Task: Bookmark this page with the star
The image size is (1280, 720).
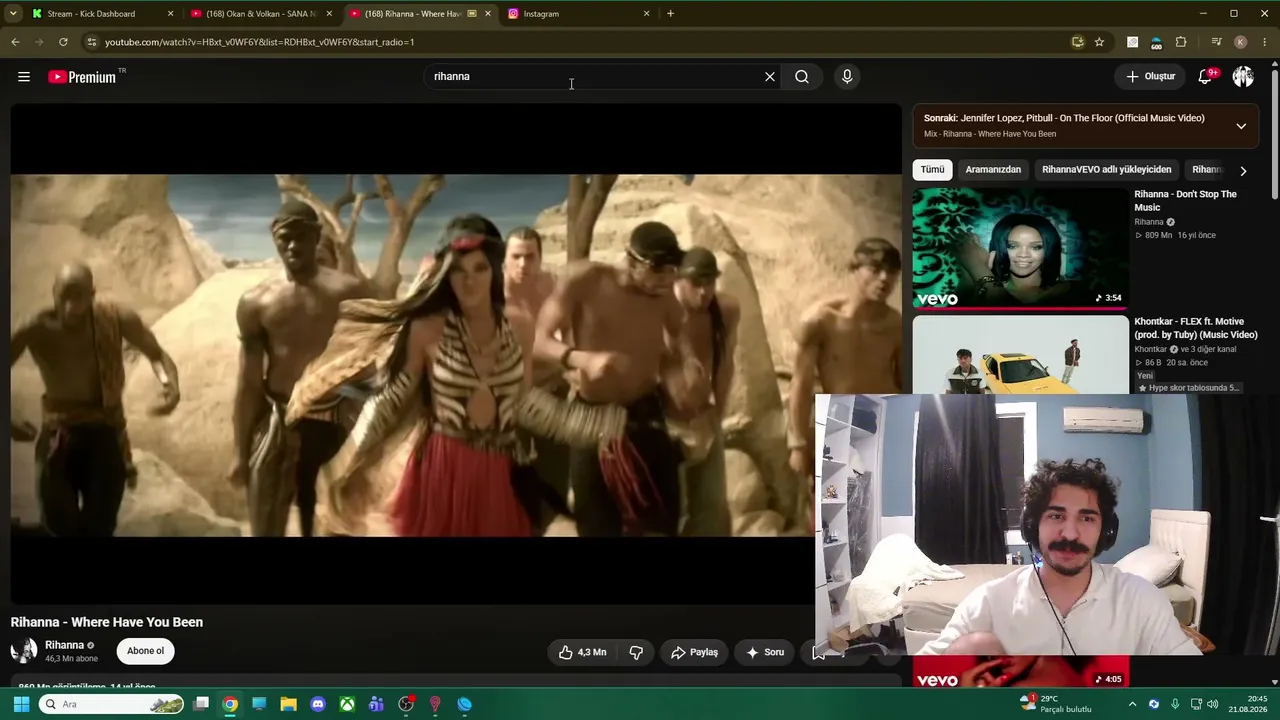Action: click(1099, 42)
